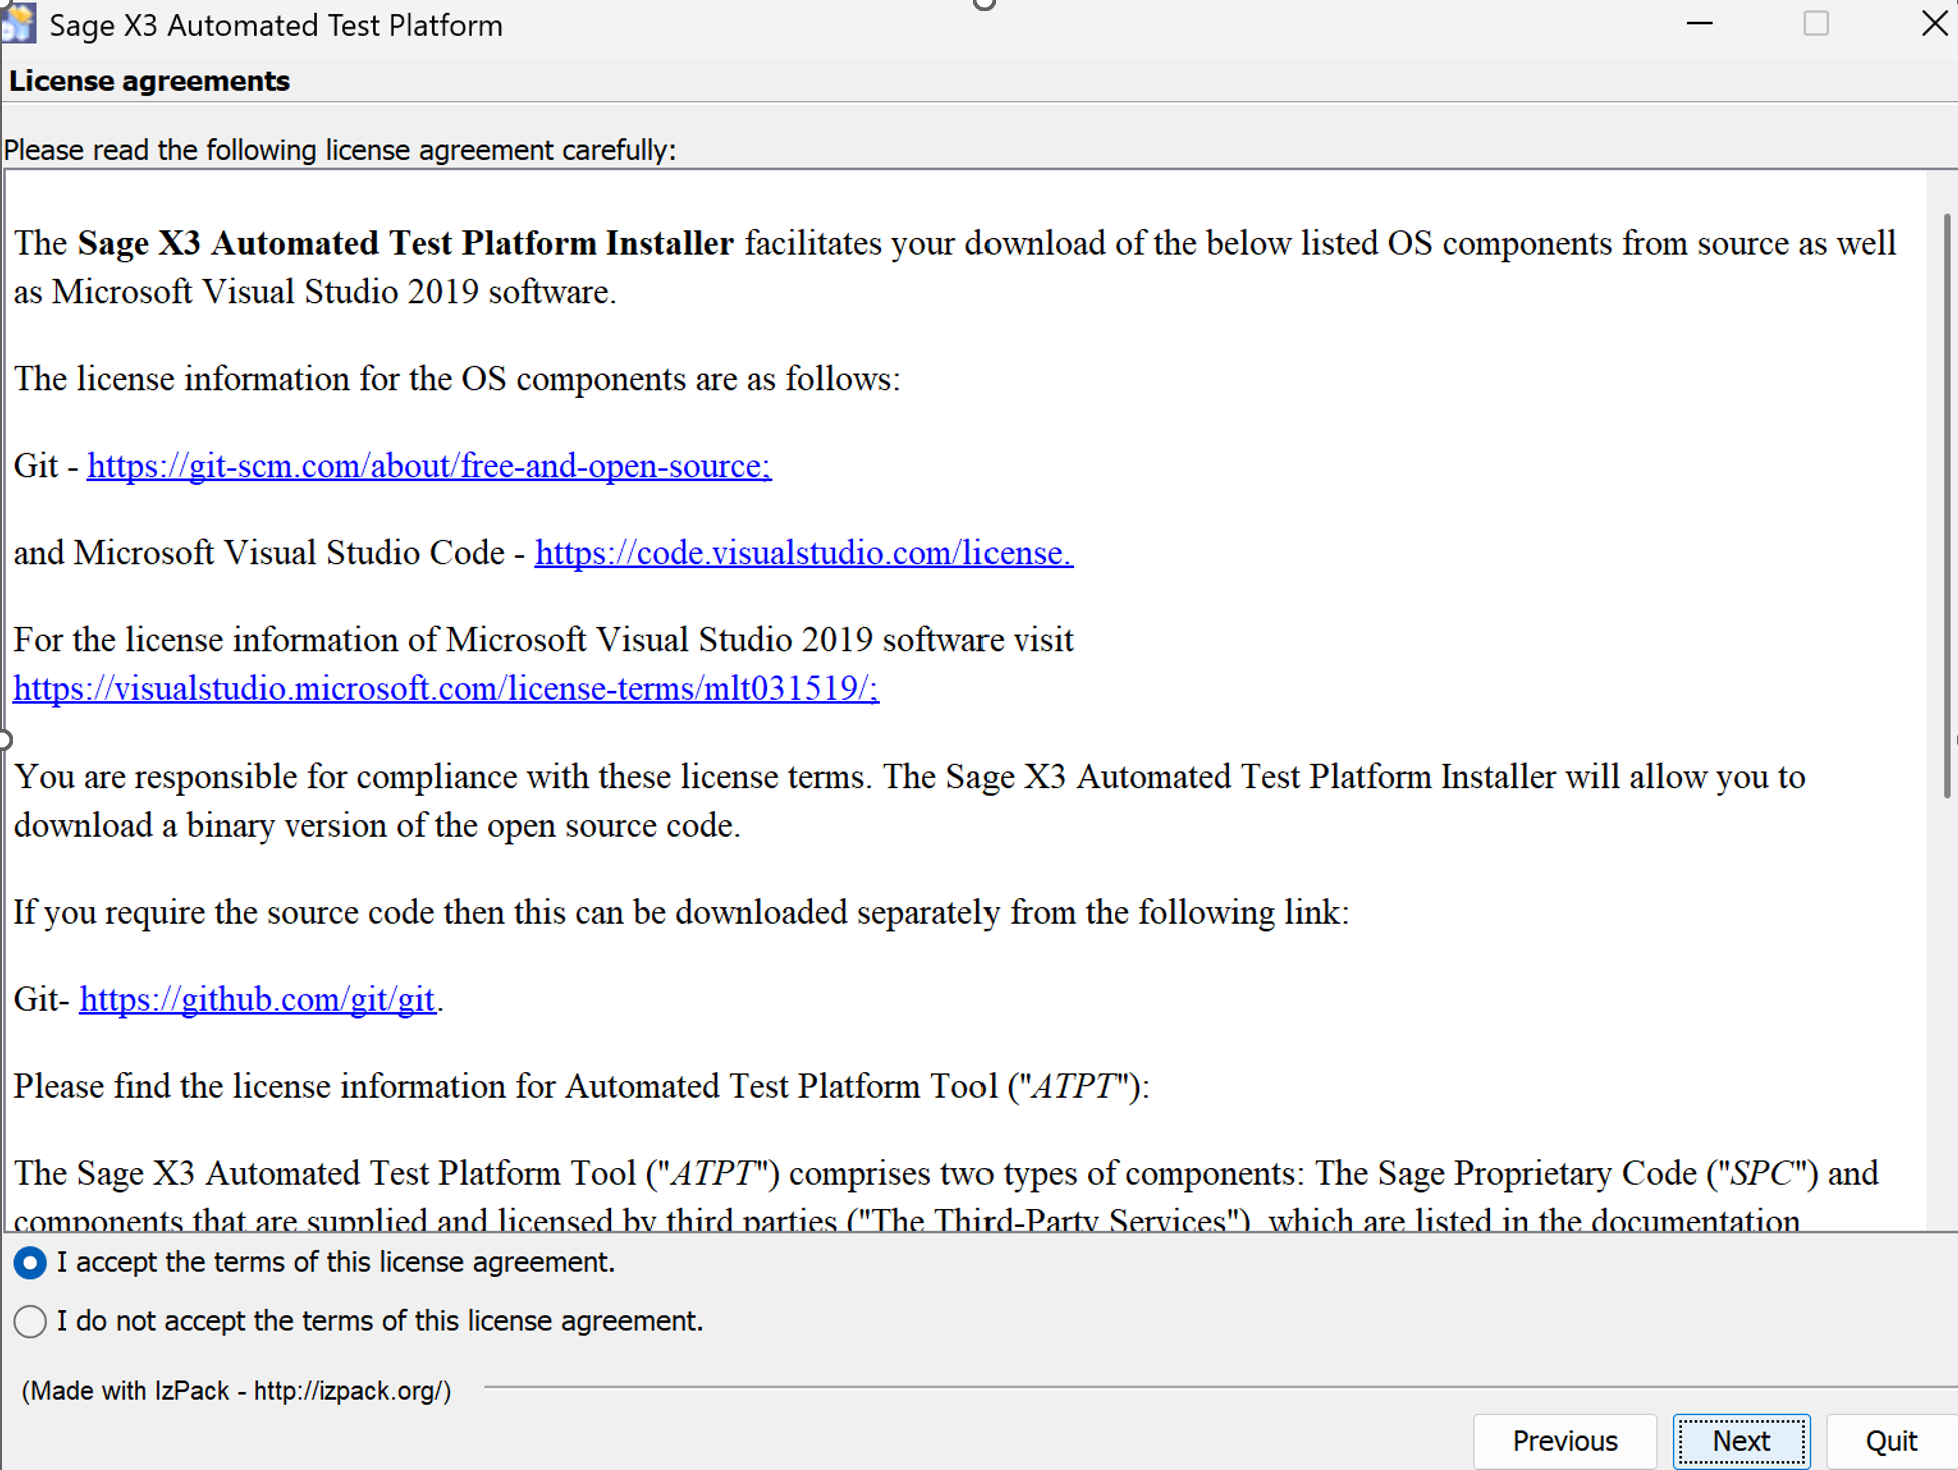Image resolution: width=1958 pixels, height=1470 pixels.
Task: Select 'I do not accept the terms' radio button
Action: tap(30, 1321)
